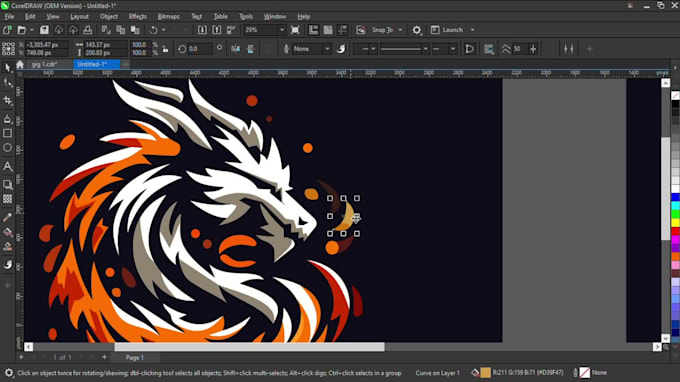Click the X position input field
680x382 pixels.
tap(46, 45)
